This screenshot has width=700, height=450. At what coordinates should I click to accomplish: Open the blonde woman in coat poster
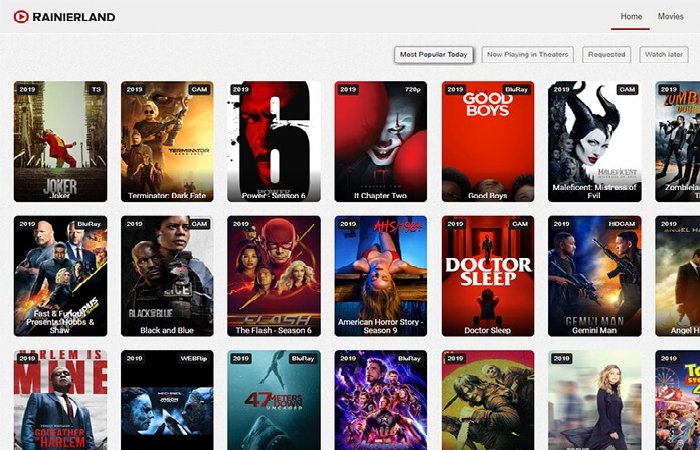(594, 400)
